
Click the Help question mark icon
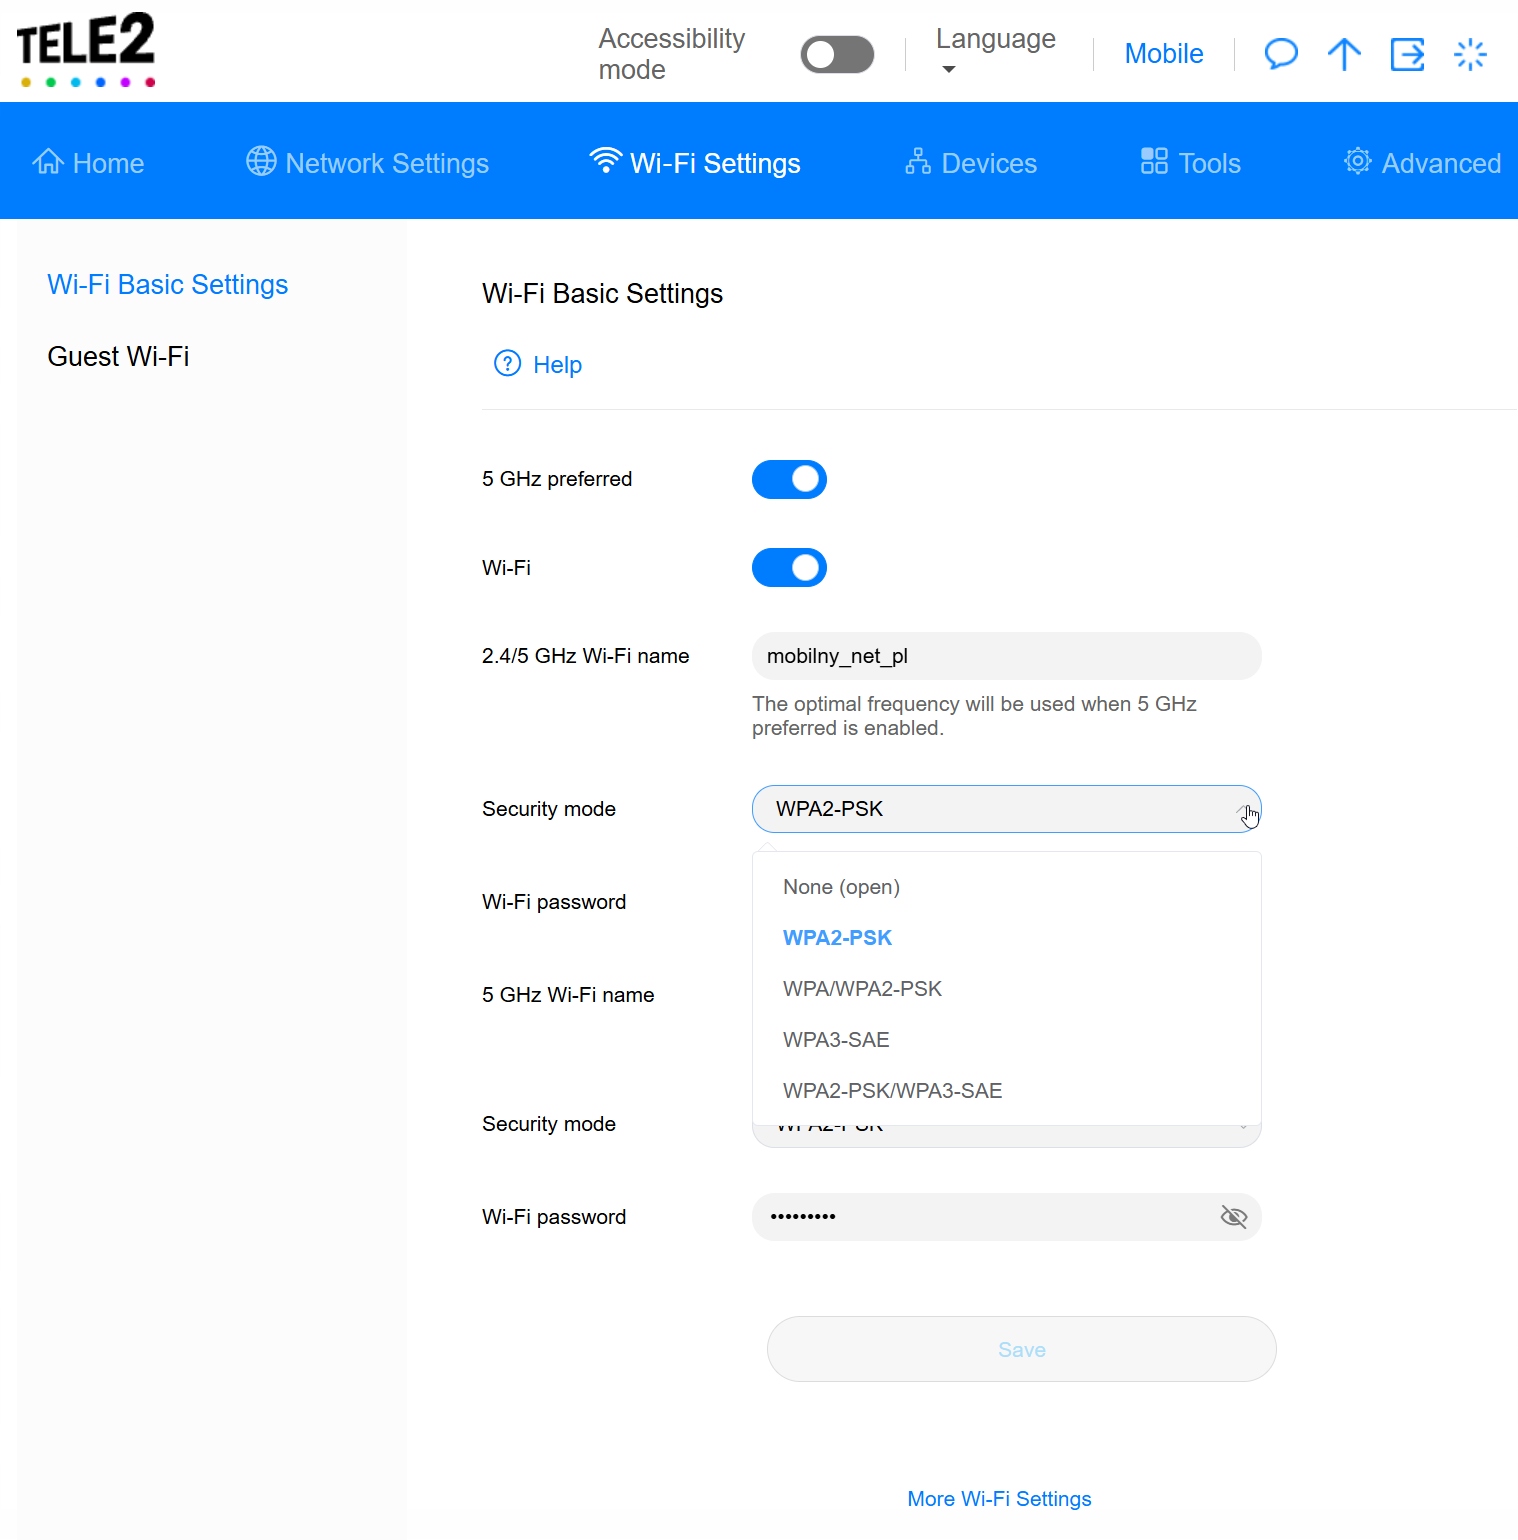(x=508, y=364)
